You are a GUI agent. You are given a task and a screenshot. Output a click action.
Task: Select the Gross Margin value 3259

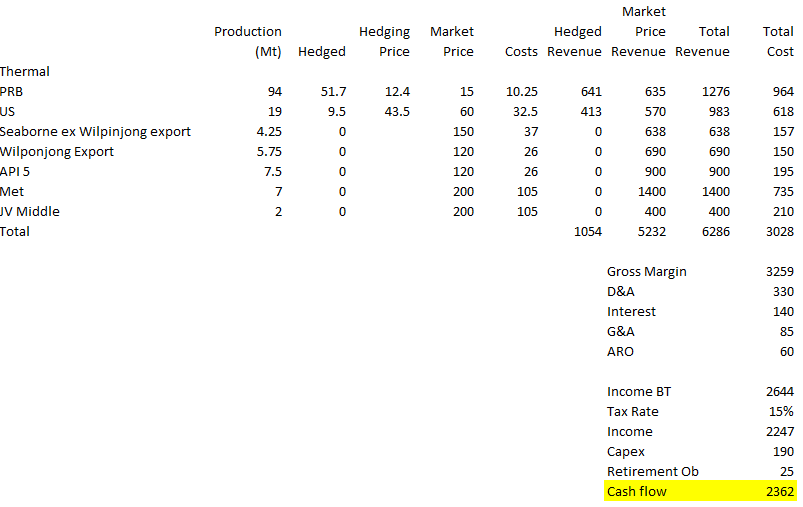[x=779, y=271]
